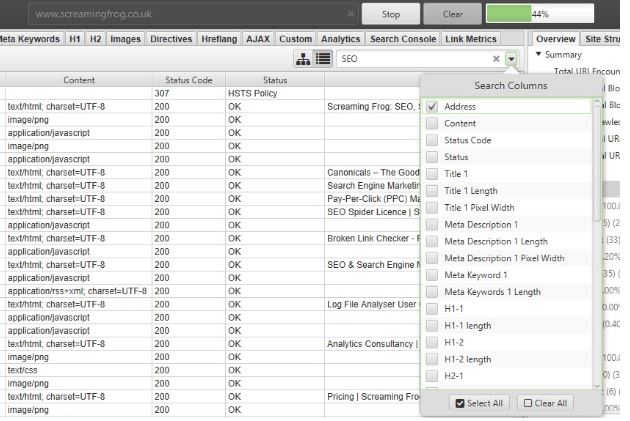630x421 pixels.
Task: Open the Meta Keywords tab
Action: click(30, 39)
